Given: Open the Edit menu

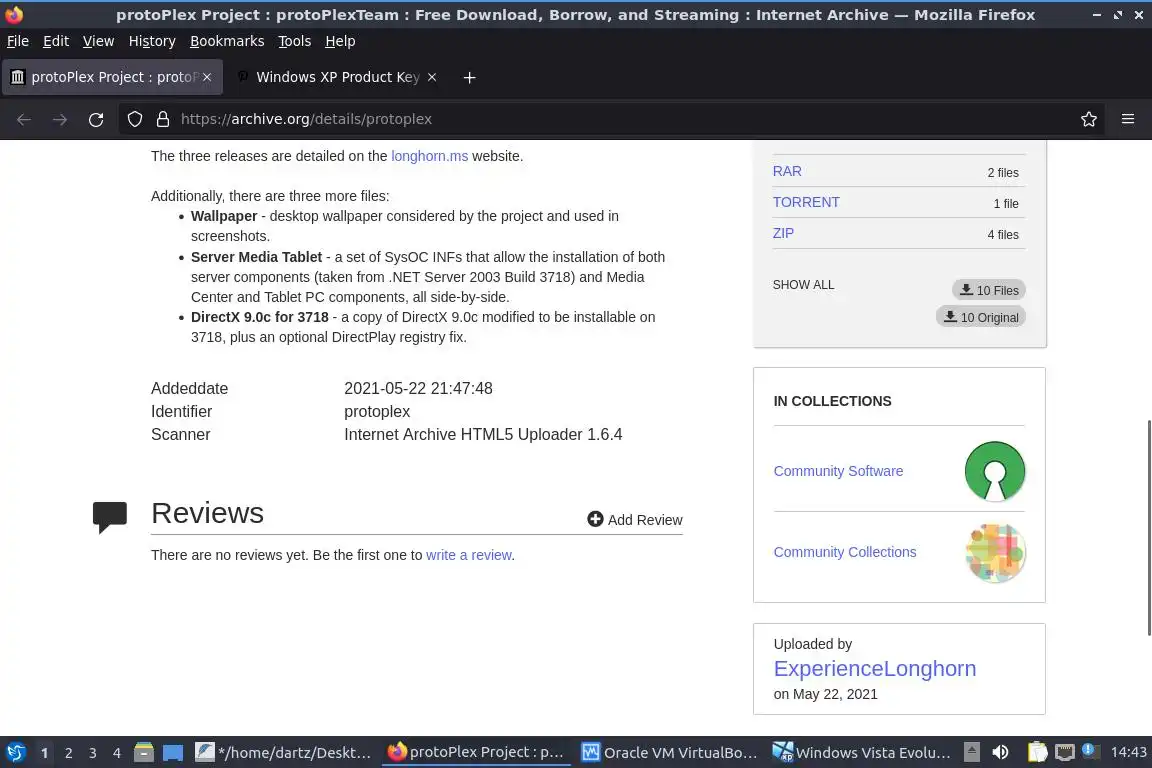Looking at the screenshot, I should pos(56,41).
